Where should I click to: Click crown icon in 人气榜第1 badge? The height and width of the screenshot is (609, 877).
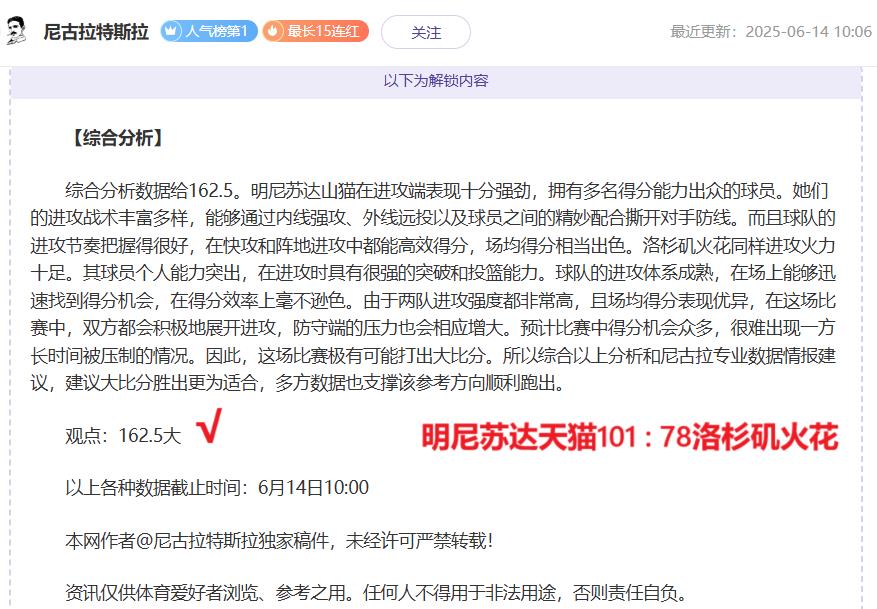click(x=171, y=31)
